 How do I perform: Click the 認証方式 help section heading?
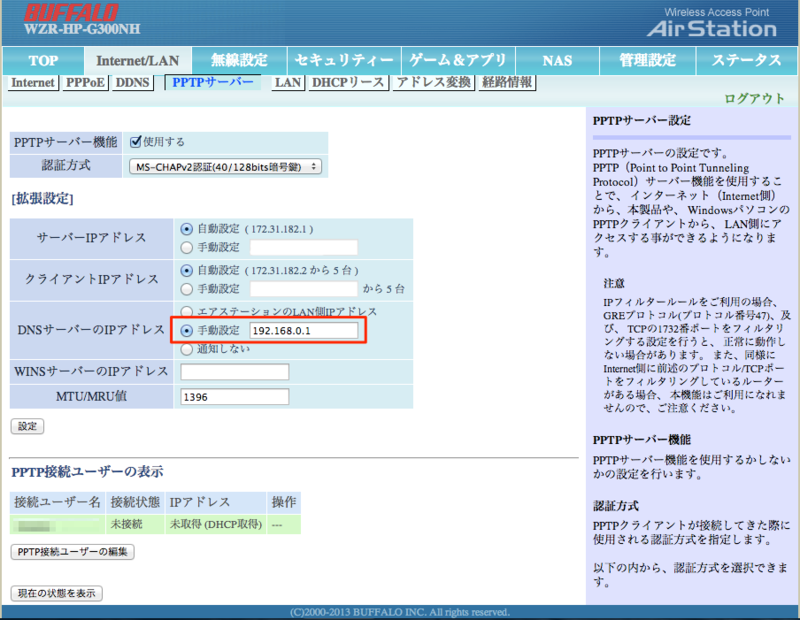coord(616,506)
